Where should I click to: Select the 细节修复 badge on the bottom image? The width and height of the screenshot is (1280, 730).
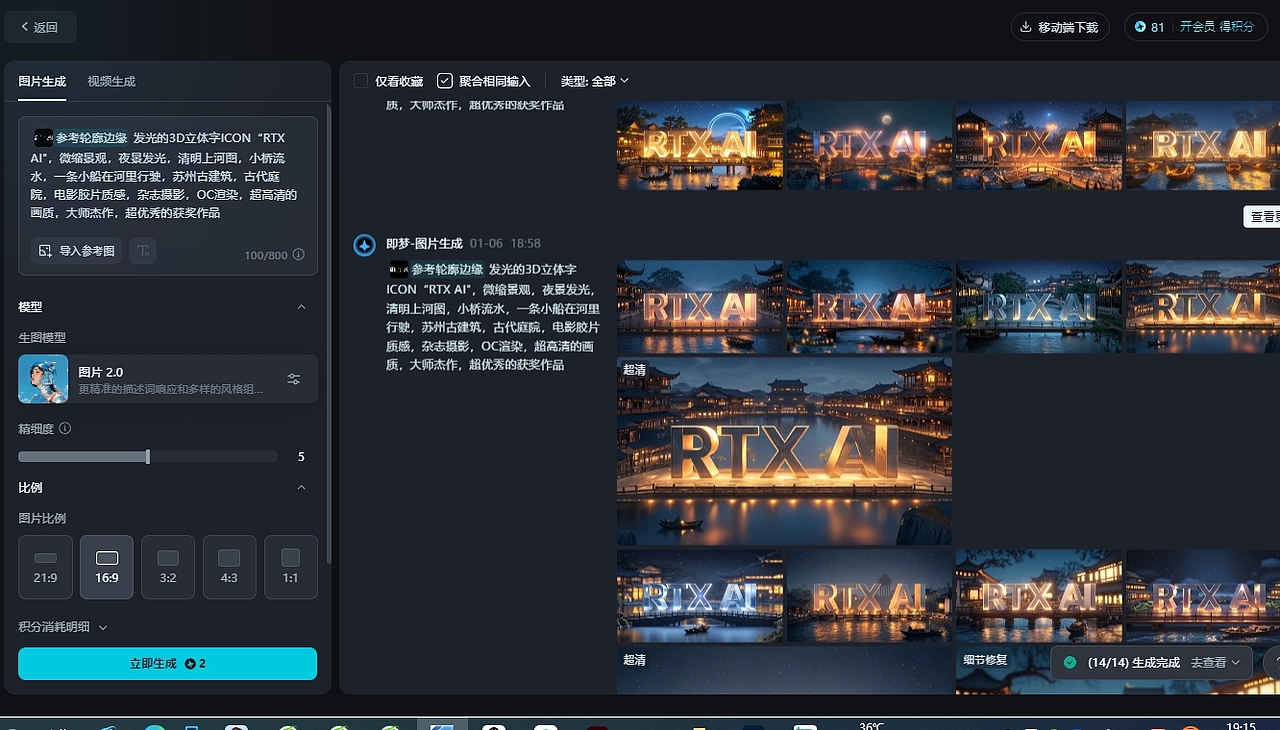(985, 660)
